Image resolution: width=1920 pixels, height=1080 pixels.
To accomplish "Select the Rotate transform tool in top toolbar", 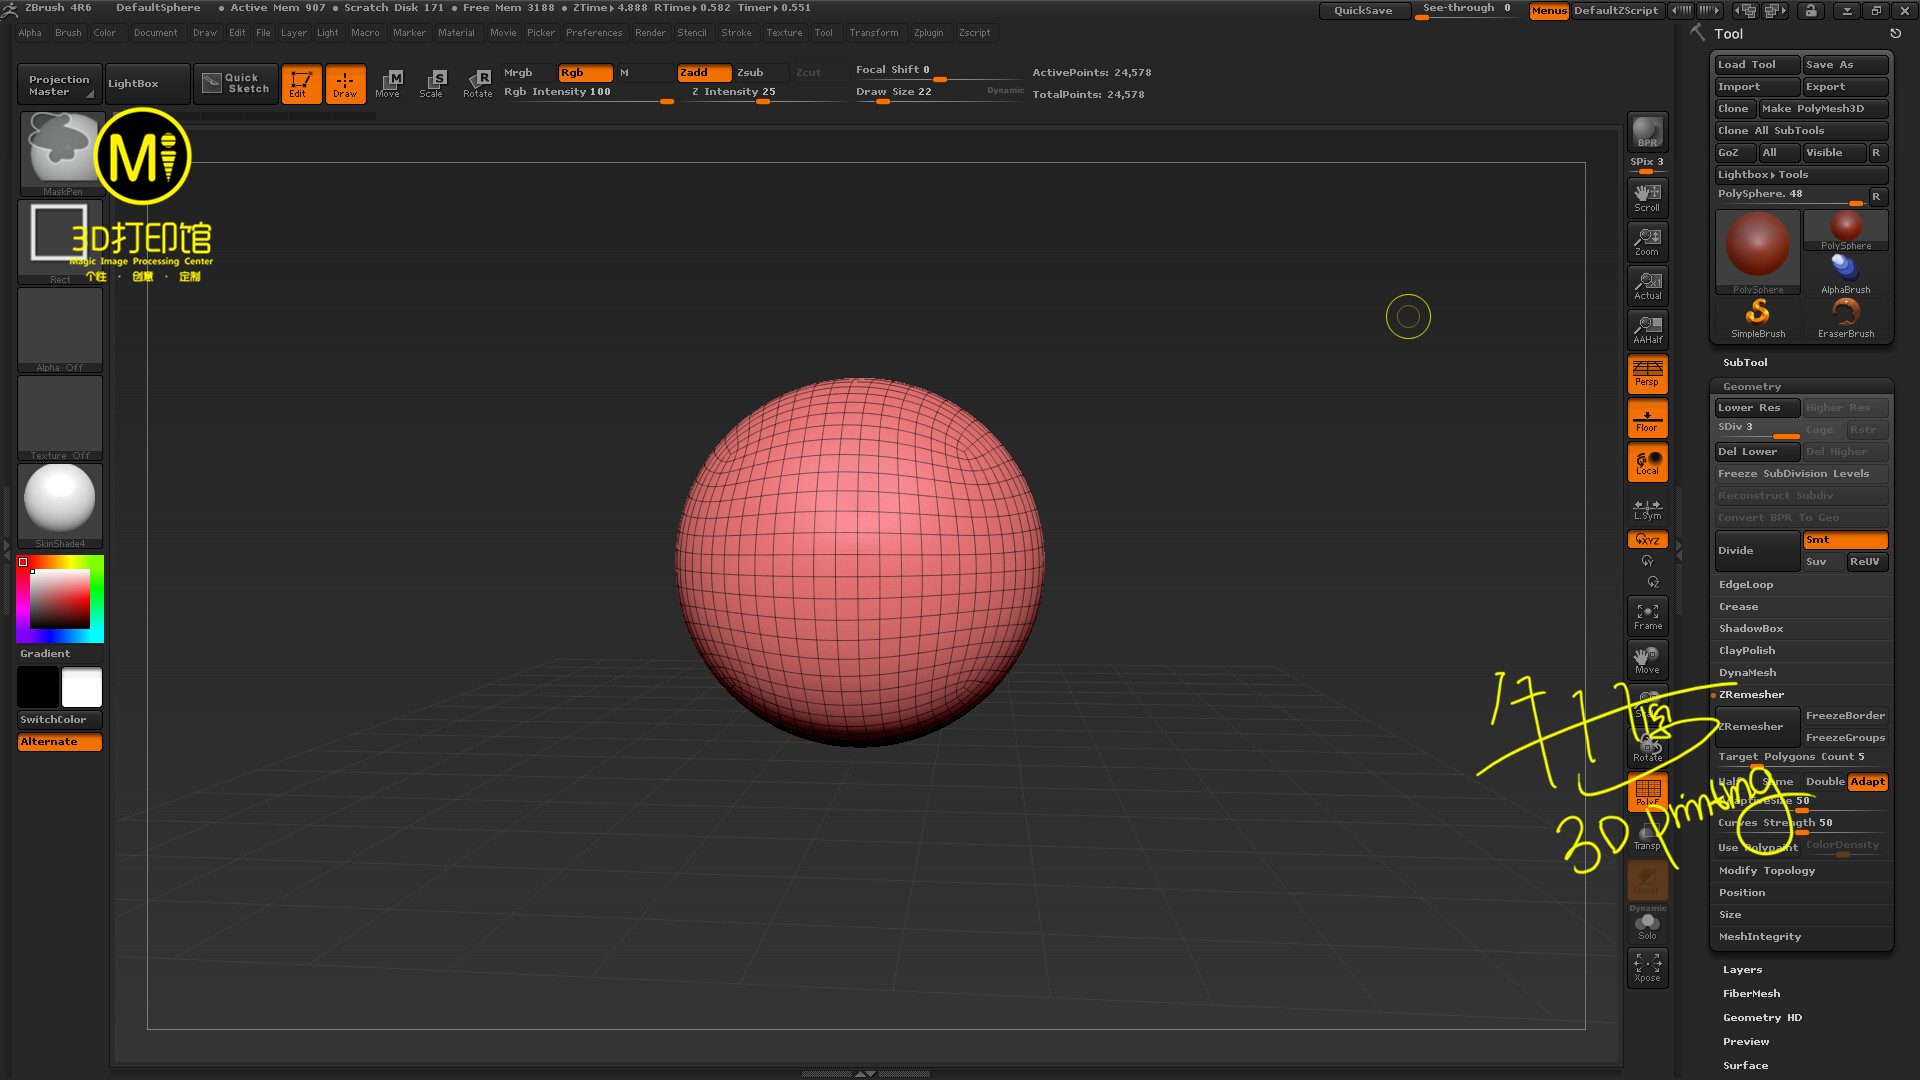I will [x=478, y=84].
